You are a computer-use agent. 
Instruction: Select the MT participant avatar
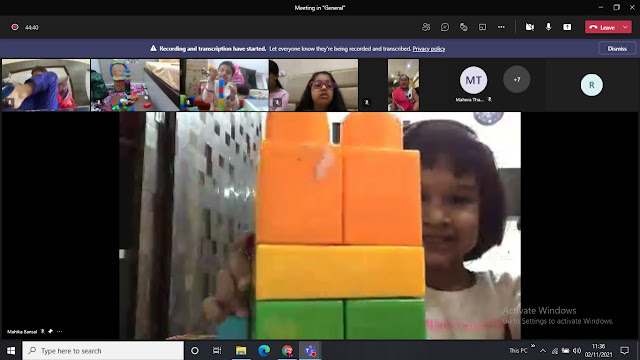tap(473, 80)
